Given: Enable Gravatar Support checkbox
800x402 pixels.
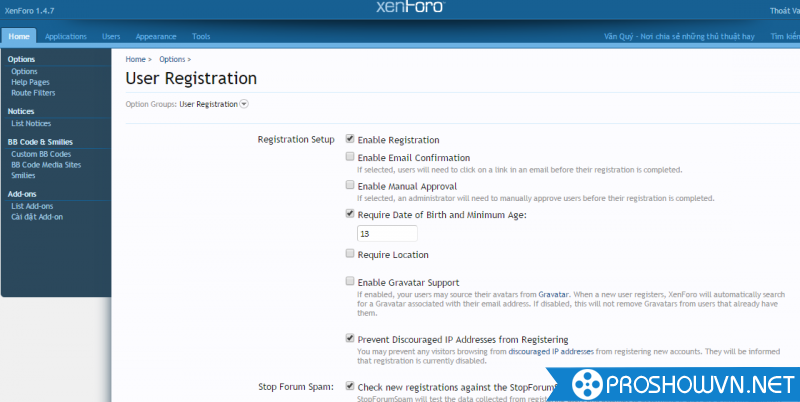Looking at the screenshot, I should click(x=349, y=283).
